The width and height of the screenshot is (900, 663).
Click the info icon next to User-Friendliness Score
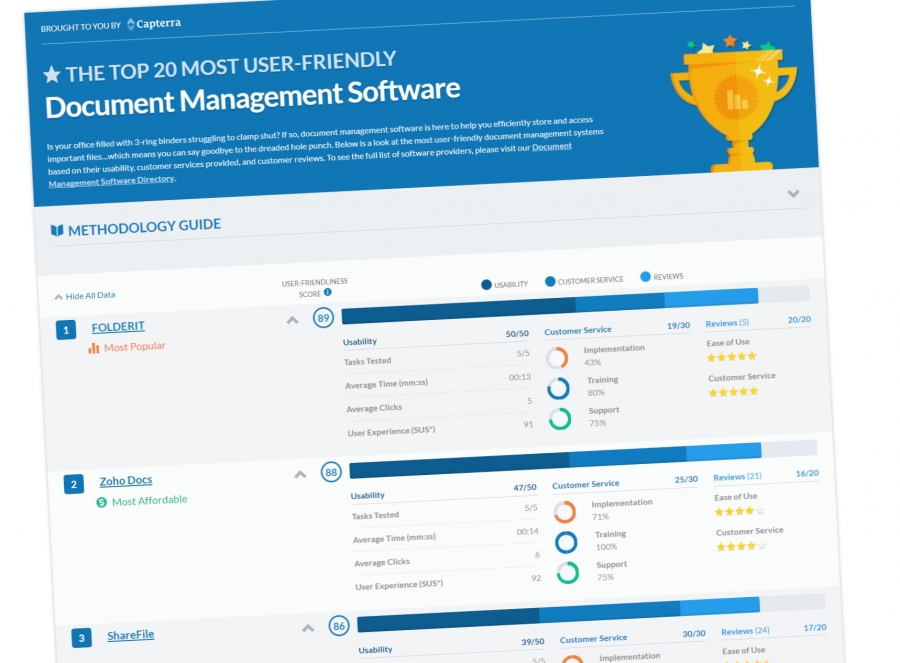click(328, 292)
